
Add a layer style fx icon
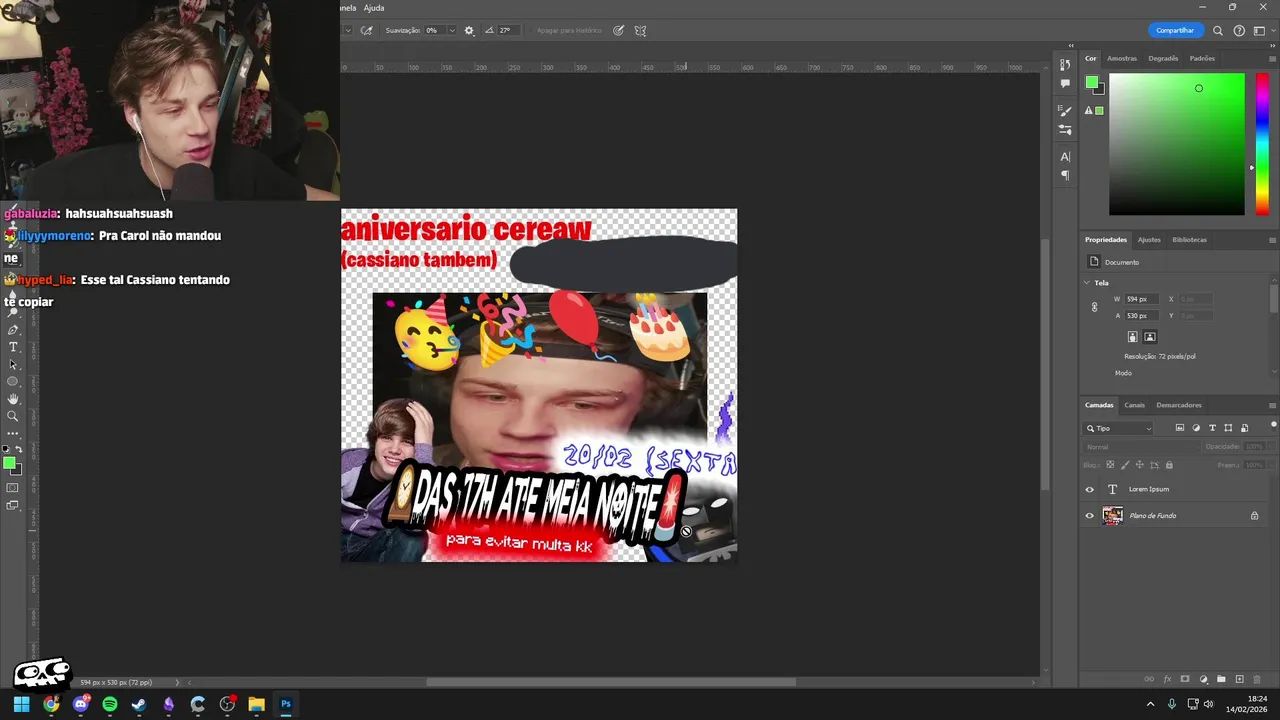tap(1167, 679)
